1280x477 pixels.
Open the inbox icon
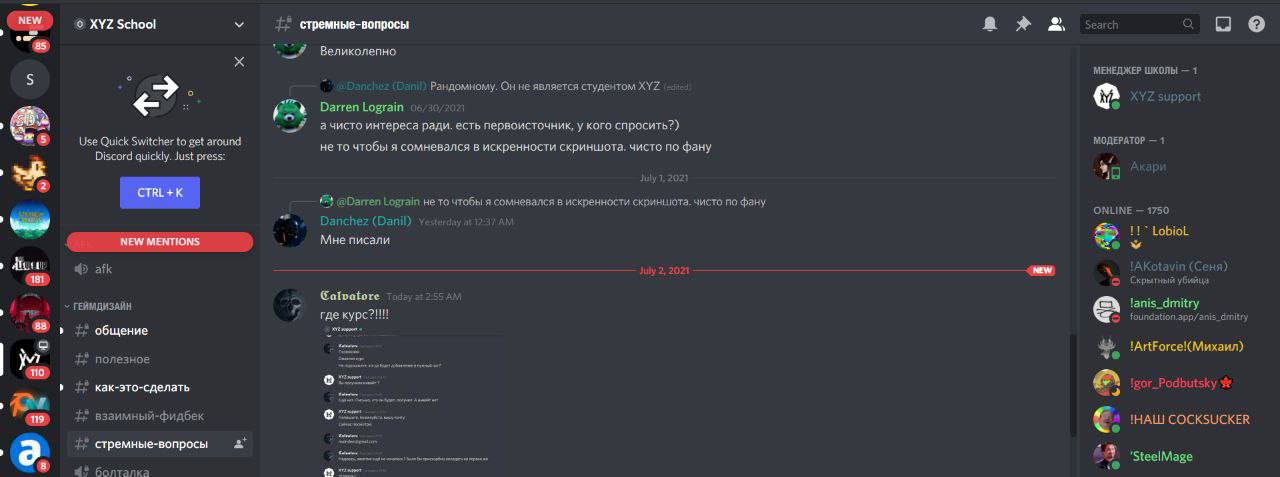tap(1222, 25)
